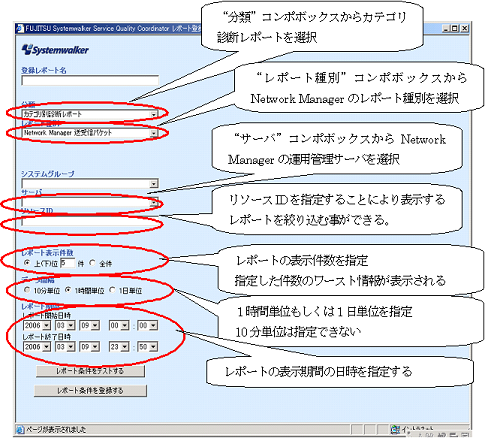Click the intranet zone icon in status bar

(x=395, y=429)
